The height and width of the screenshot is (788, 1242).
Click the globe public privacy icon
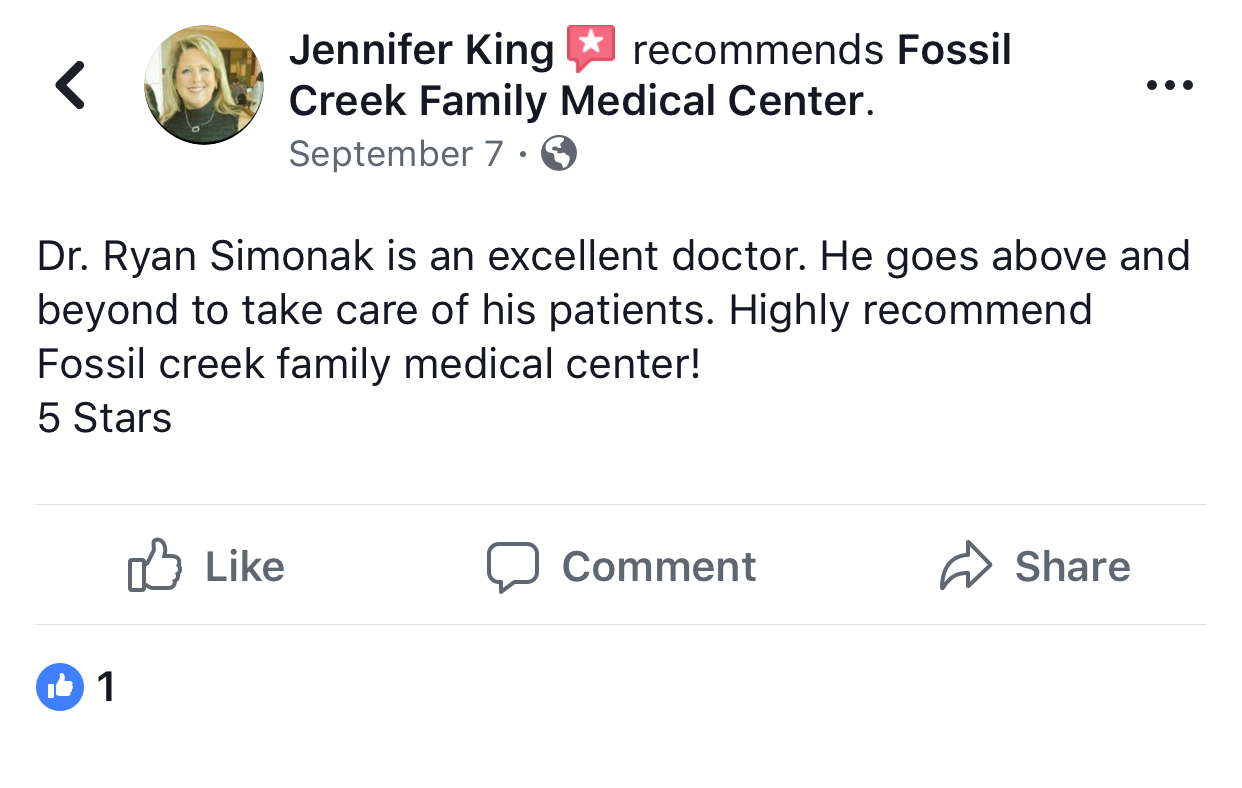click(559, 154)
